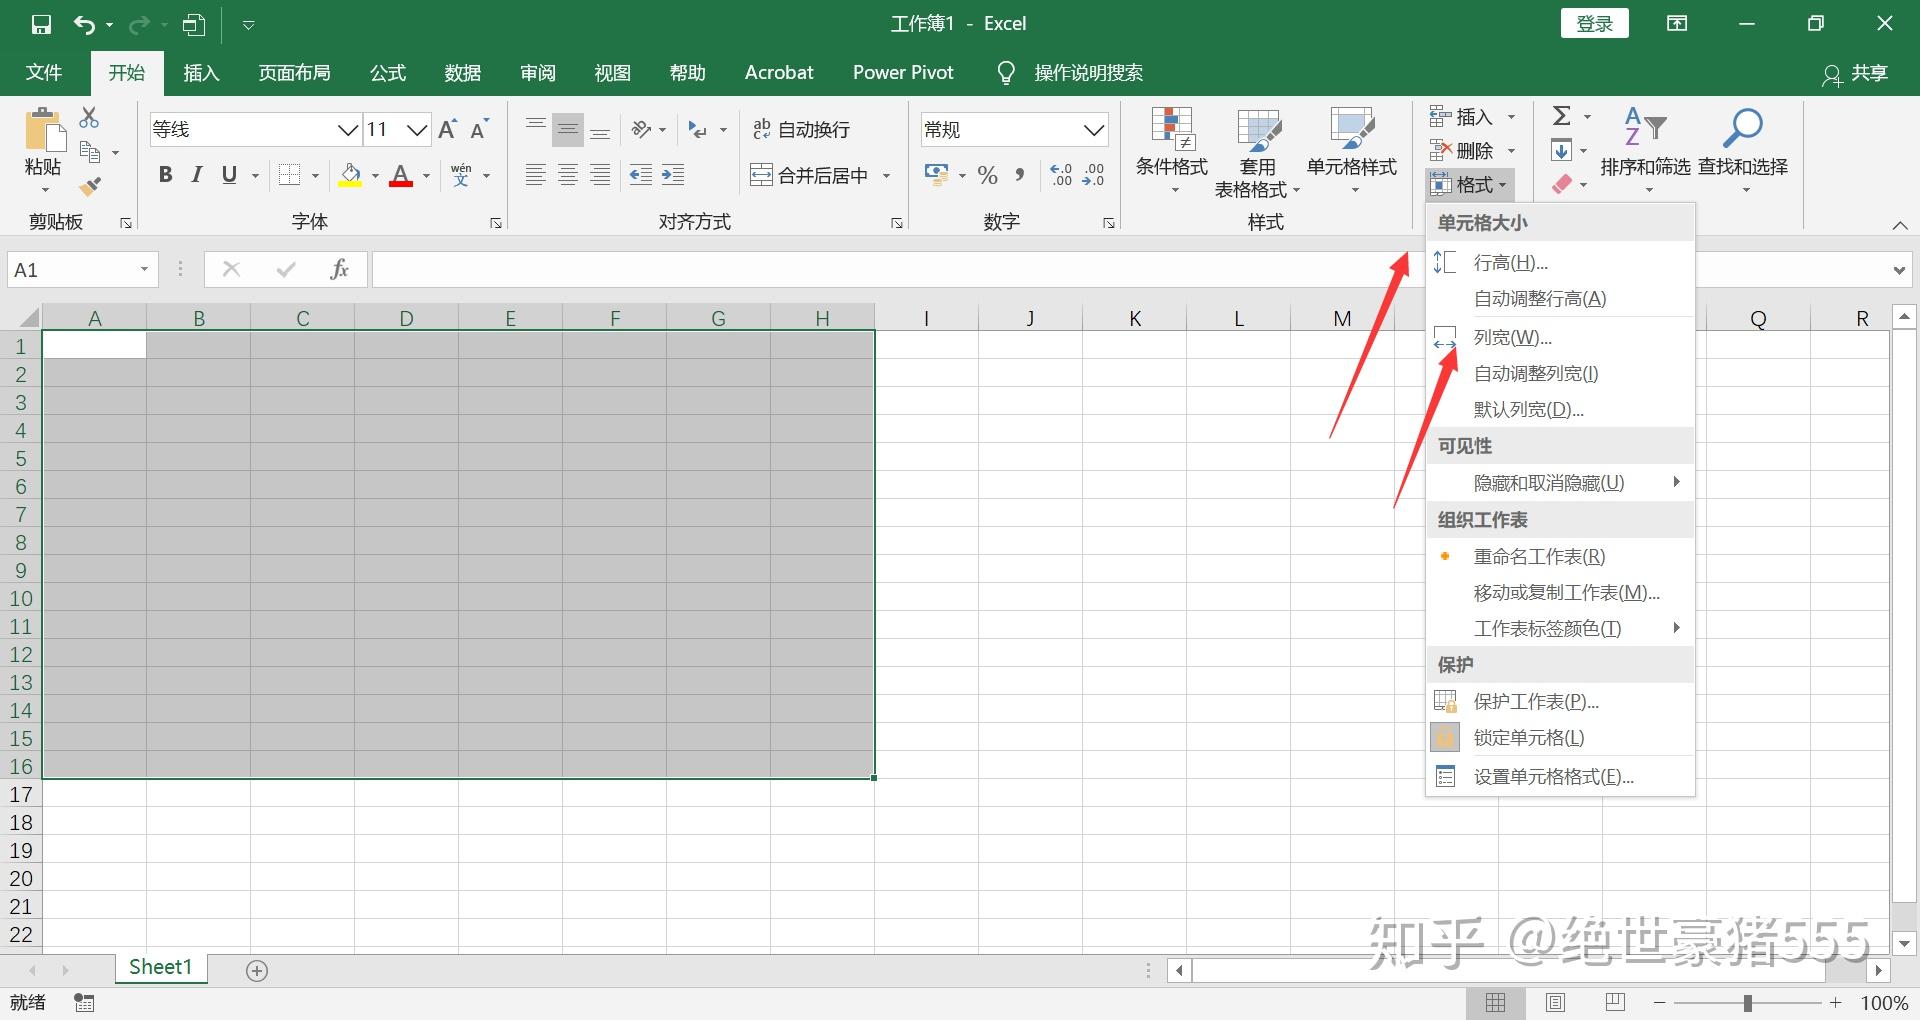This screenshot has height=1020, width=1920.
Task: Click the 文件 File button
Action: pos(43,72)
